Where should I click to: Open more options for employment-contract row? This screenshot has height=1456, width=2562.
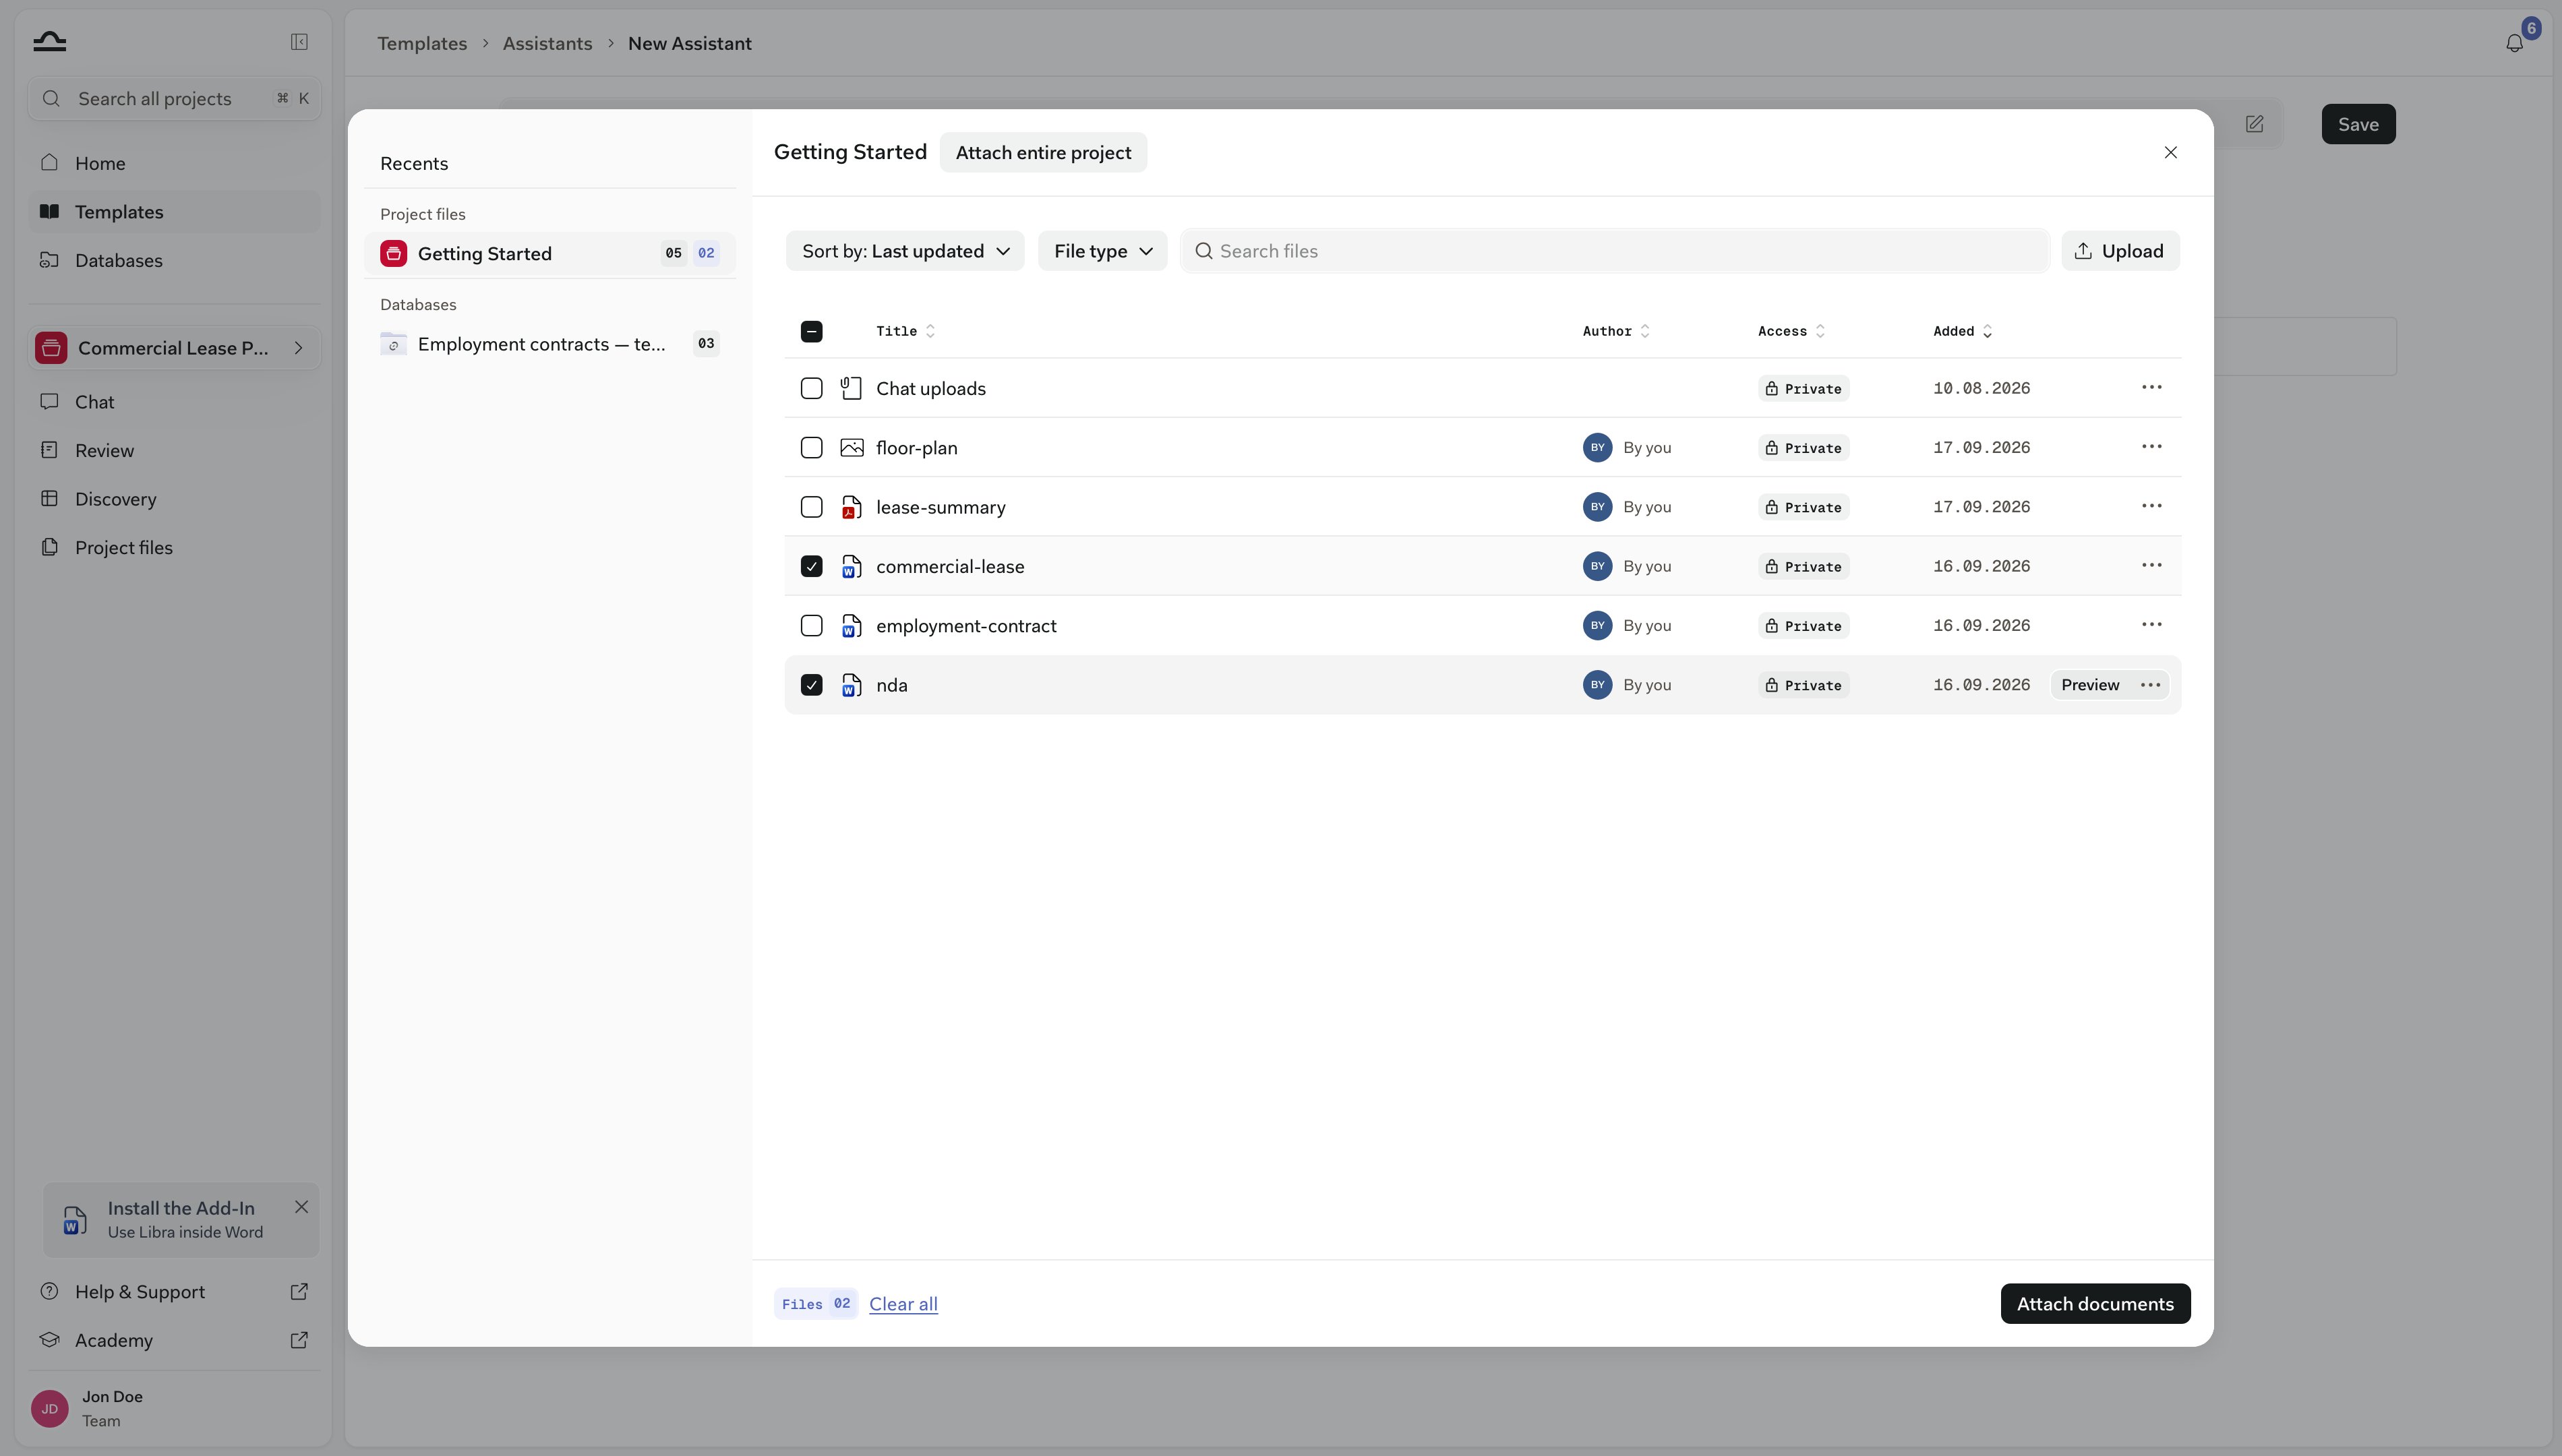2151,625
